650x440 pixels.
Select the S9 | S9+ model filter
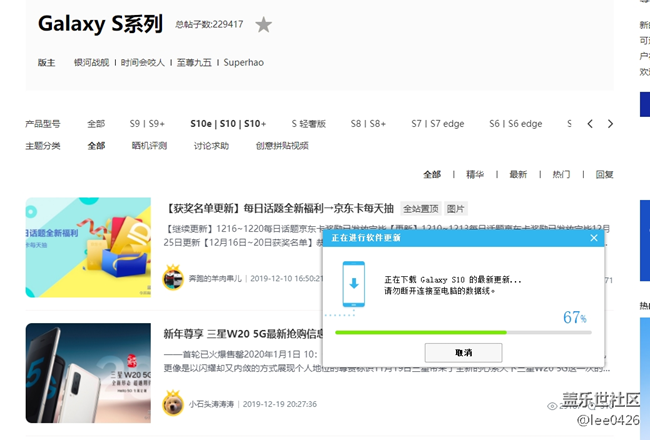click(147, 124)
